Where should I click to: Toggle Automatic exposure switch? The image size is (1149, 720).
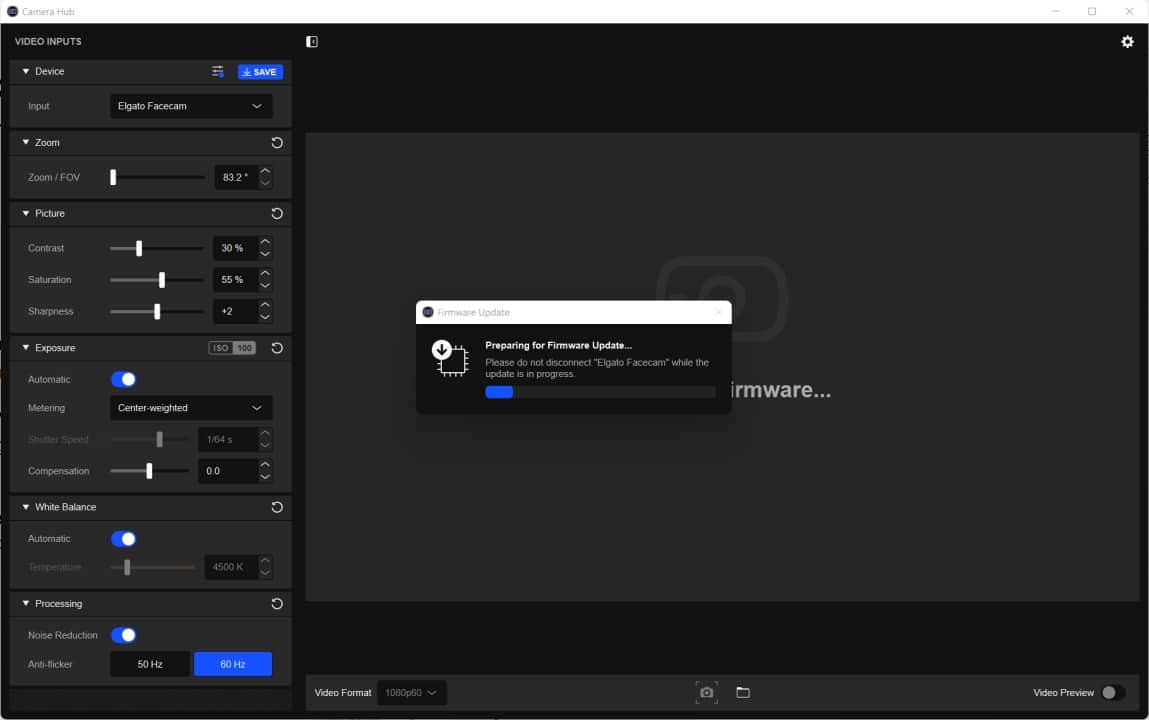coord(123,379)
